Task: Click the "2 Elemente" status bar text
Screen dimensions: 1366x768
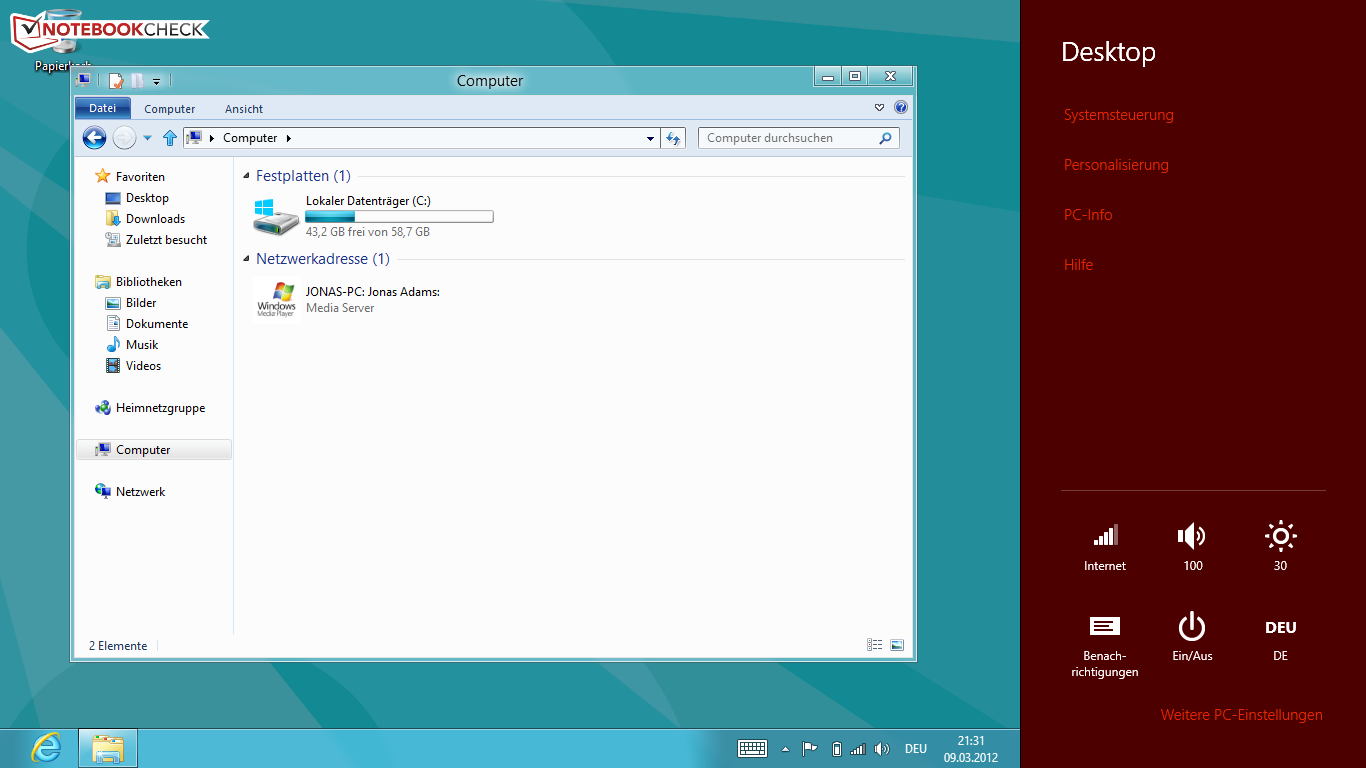Action: point(118,646)
